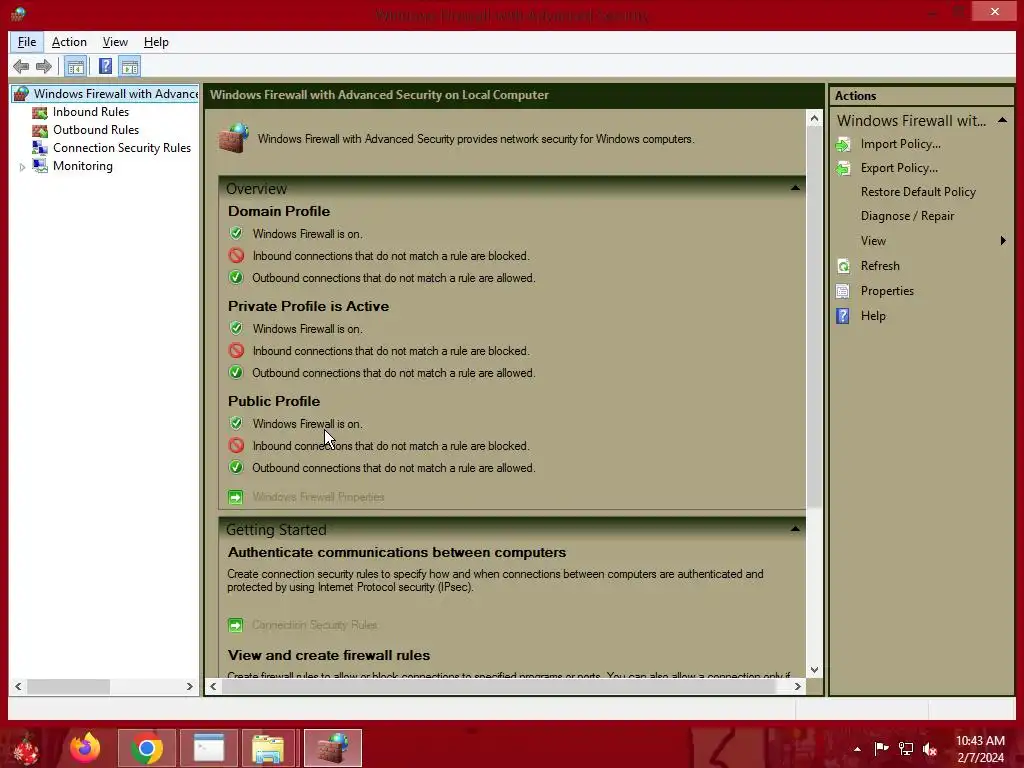Click the command window taskbar button
The image size is (1024, 768).
tap(209, 748)
